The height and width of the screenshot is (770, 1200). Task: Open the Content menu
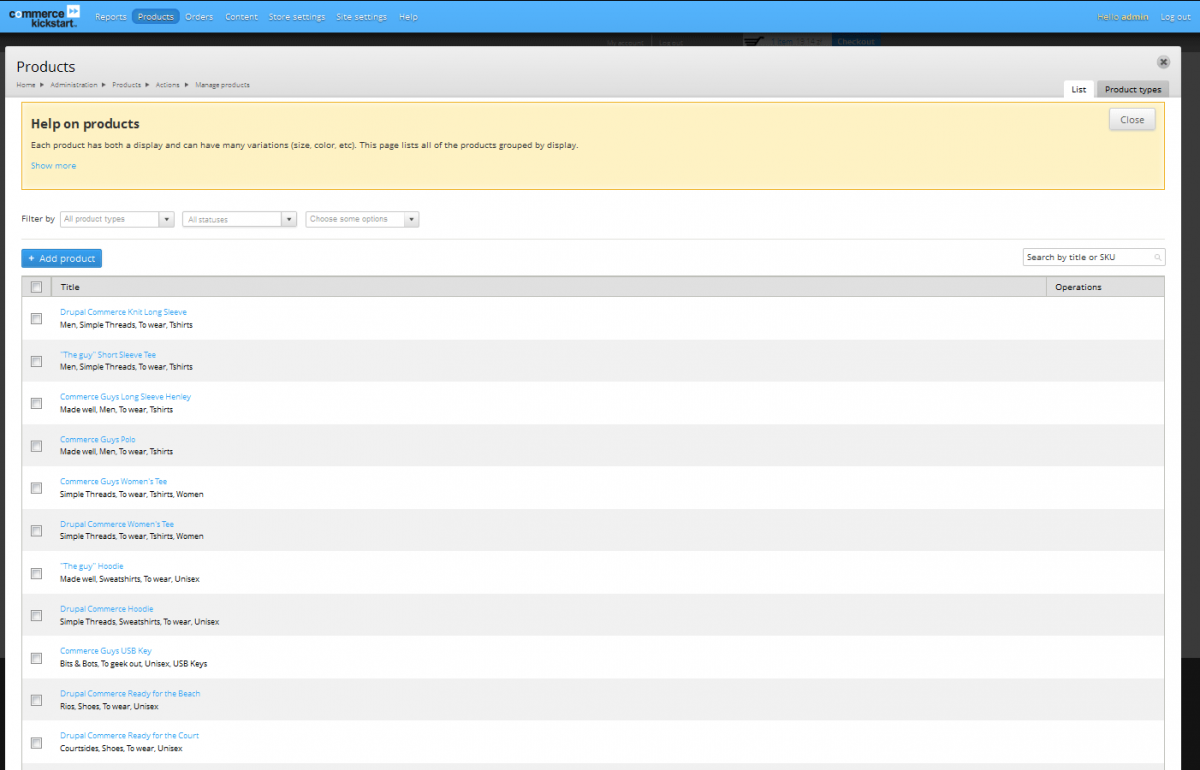[x=241, y=17]
